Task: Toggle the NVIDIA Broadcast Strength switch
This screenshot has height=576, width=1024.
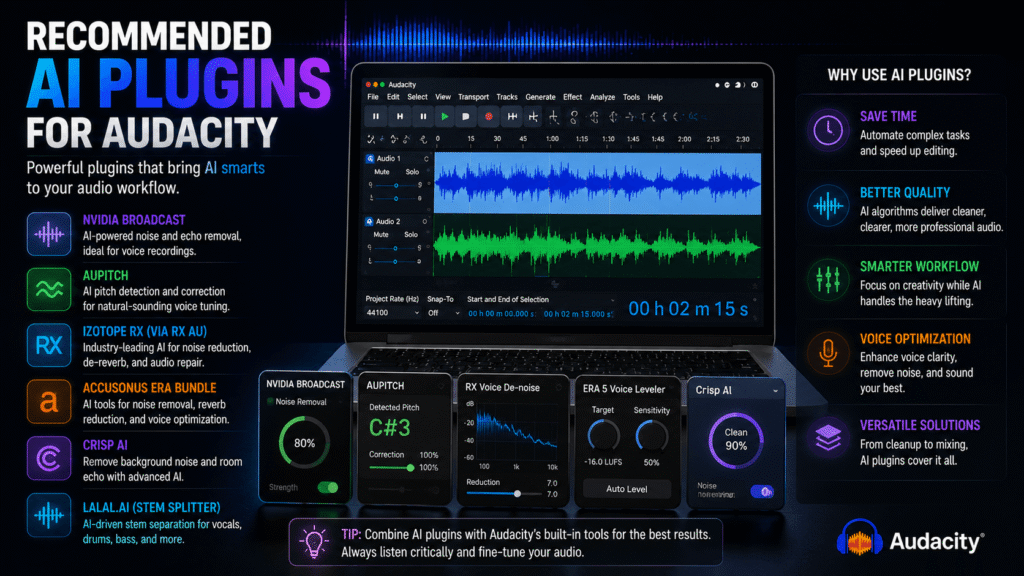Action: pos(328,487)
